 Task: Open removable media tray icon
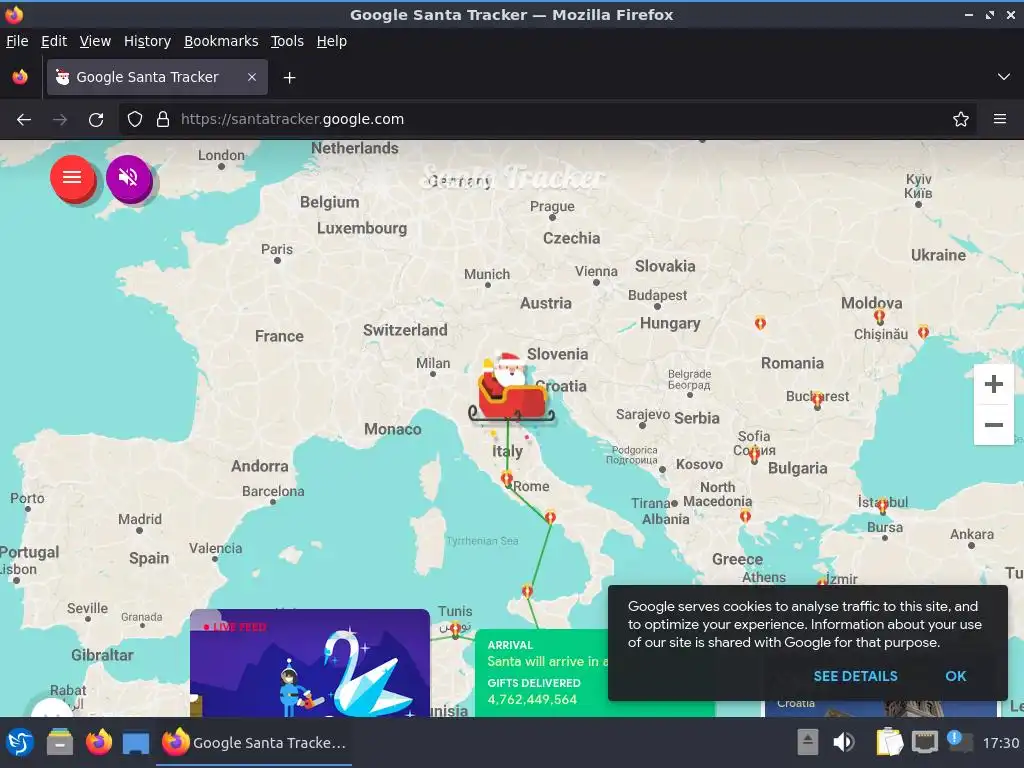click(808, 743)
